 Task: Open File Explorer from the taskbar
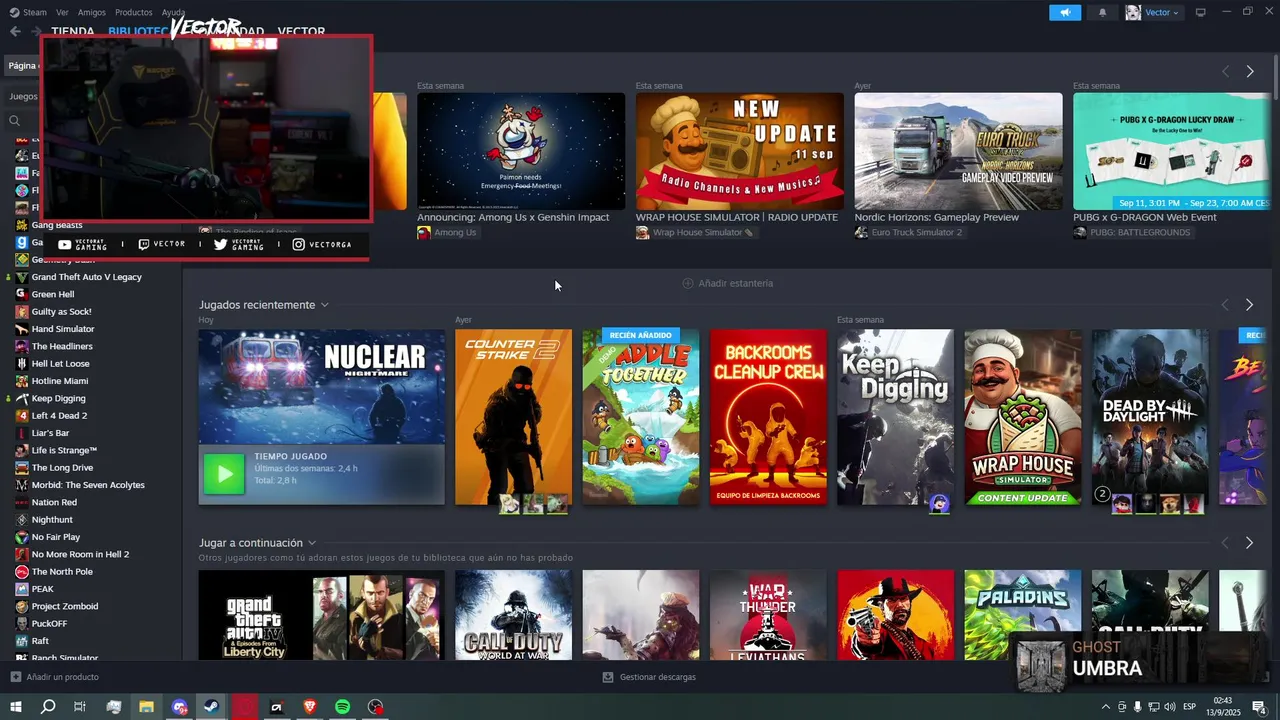click(146, 707)
